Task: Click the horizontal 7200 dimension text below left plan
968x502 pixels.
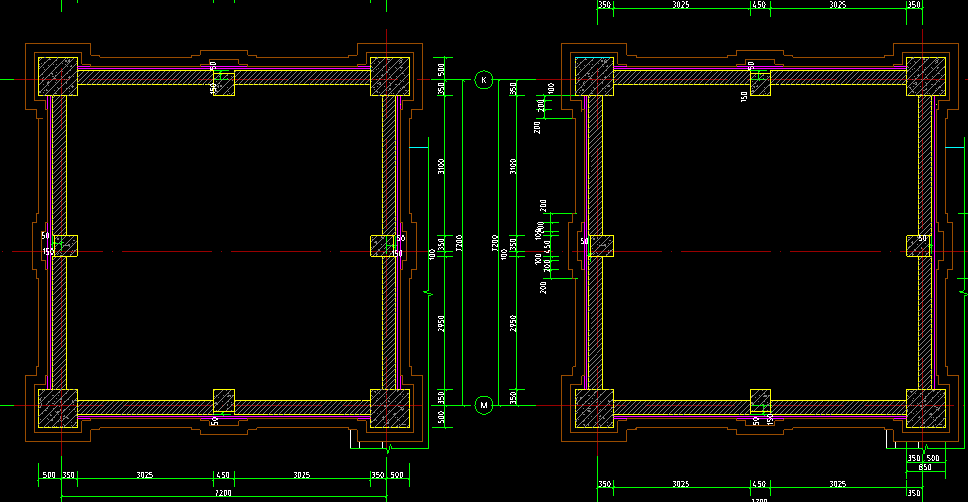Action: (223, 493)
